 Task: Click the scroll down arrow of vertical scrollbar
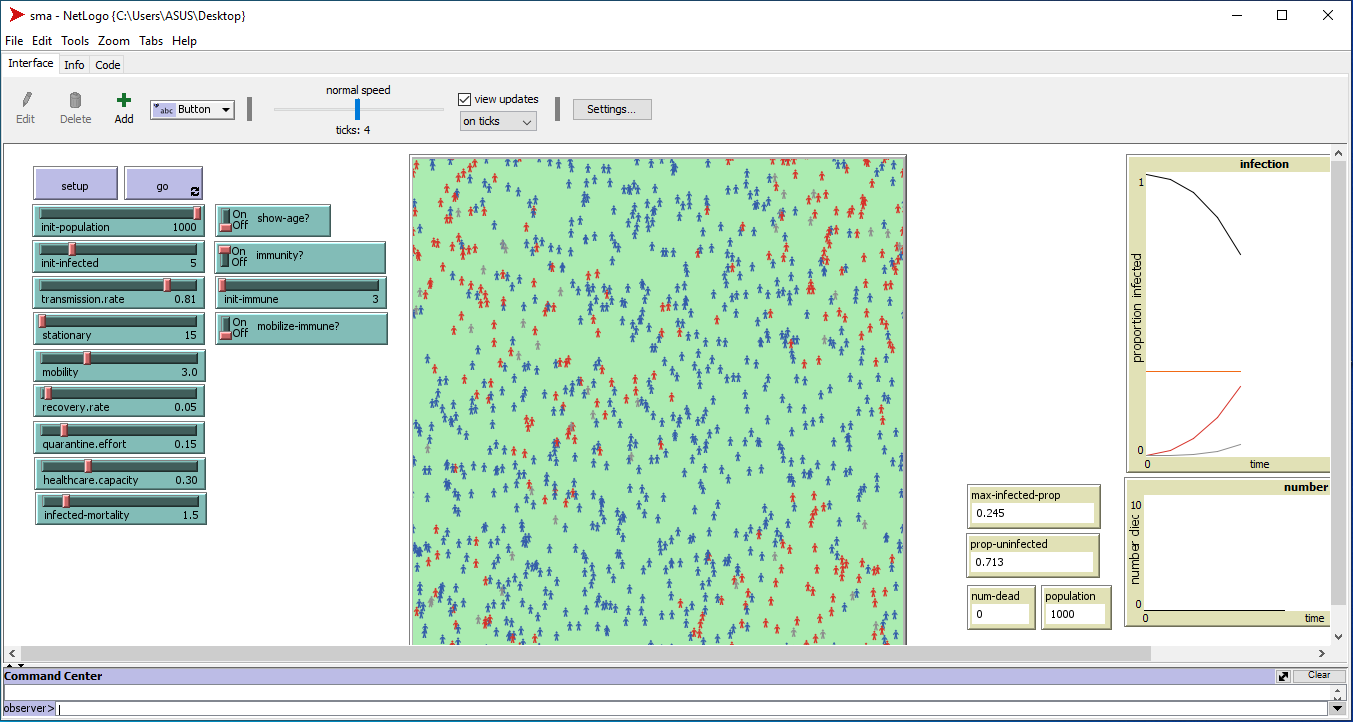1338,637
